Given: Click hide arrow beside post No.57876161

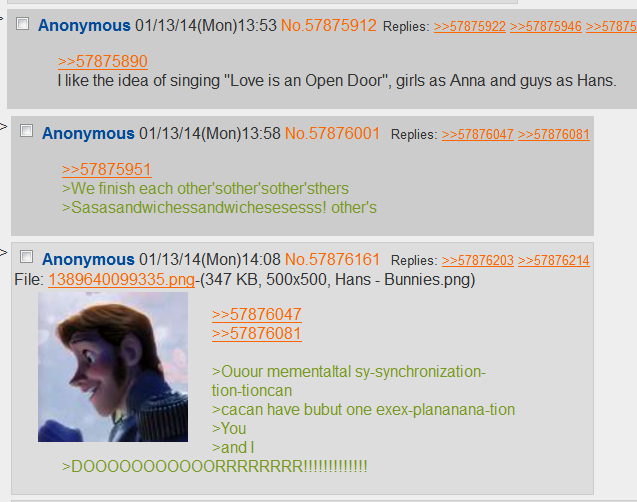Looking at the screenshot, I should click(x=3, y=253).
